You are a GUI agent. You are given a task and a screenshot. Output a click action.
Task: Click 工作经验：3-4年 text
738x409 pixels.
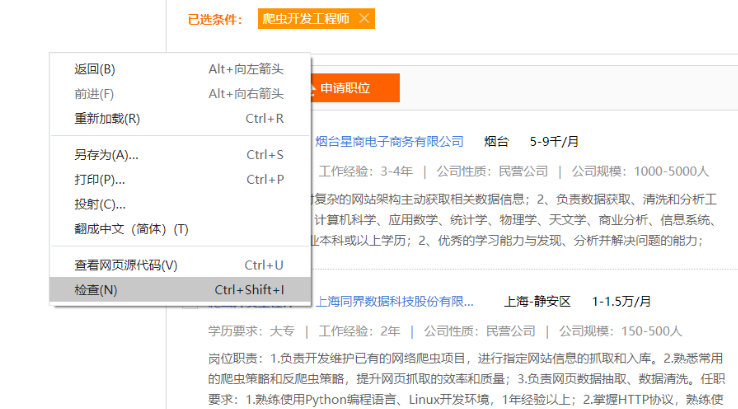click(x=366, y=171)
